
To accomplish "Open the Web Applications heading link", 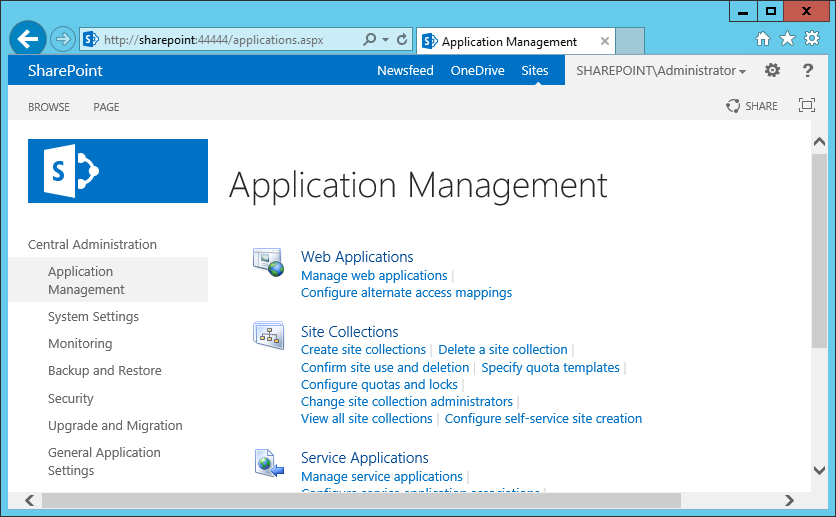I will (x=357, y=257).
